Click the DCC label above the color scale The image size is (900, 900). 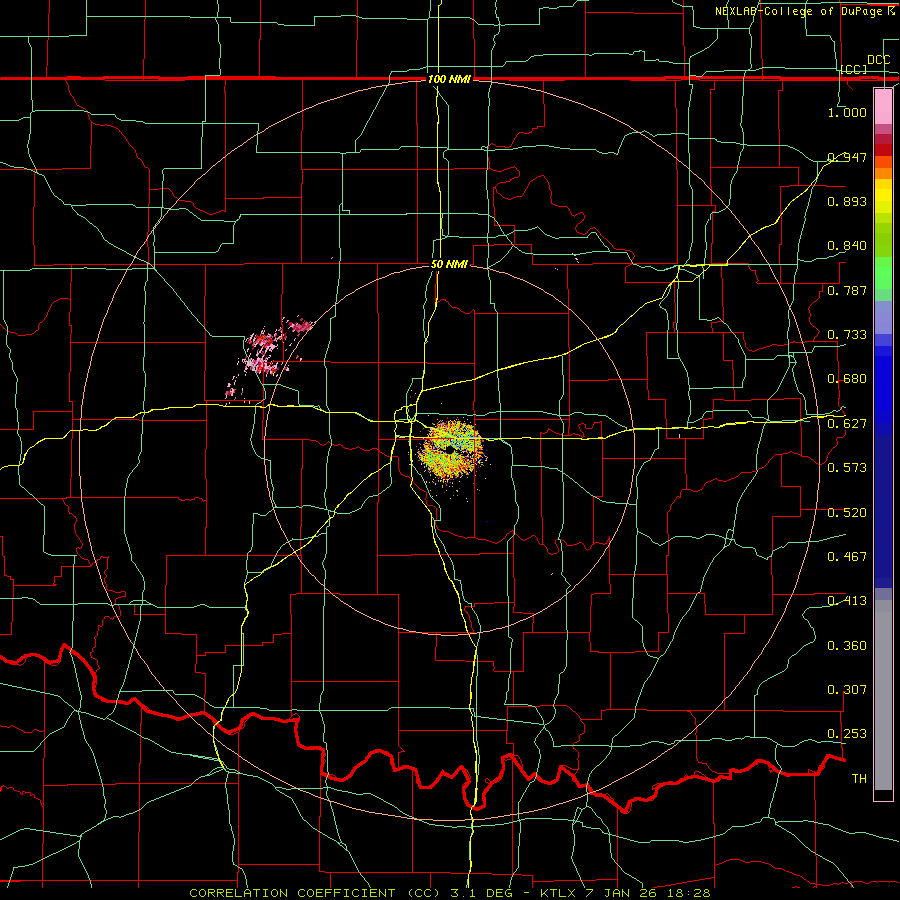[x=878, y=60]
